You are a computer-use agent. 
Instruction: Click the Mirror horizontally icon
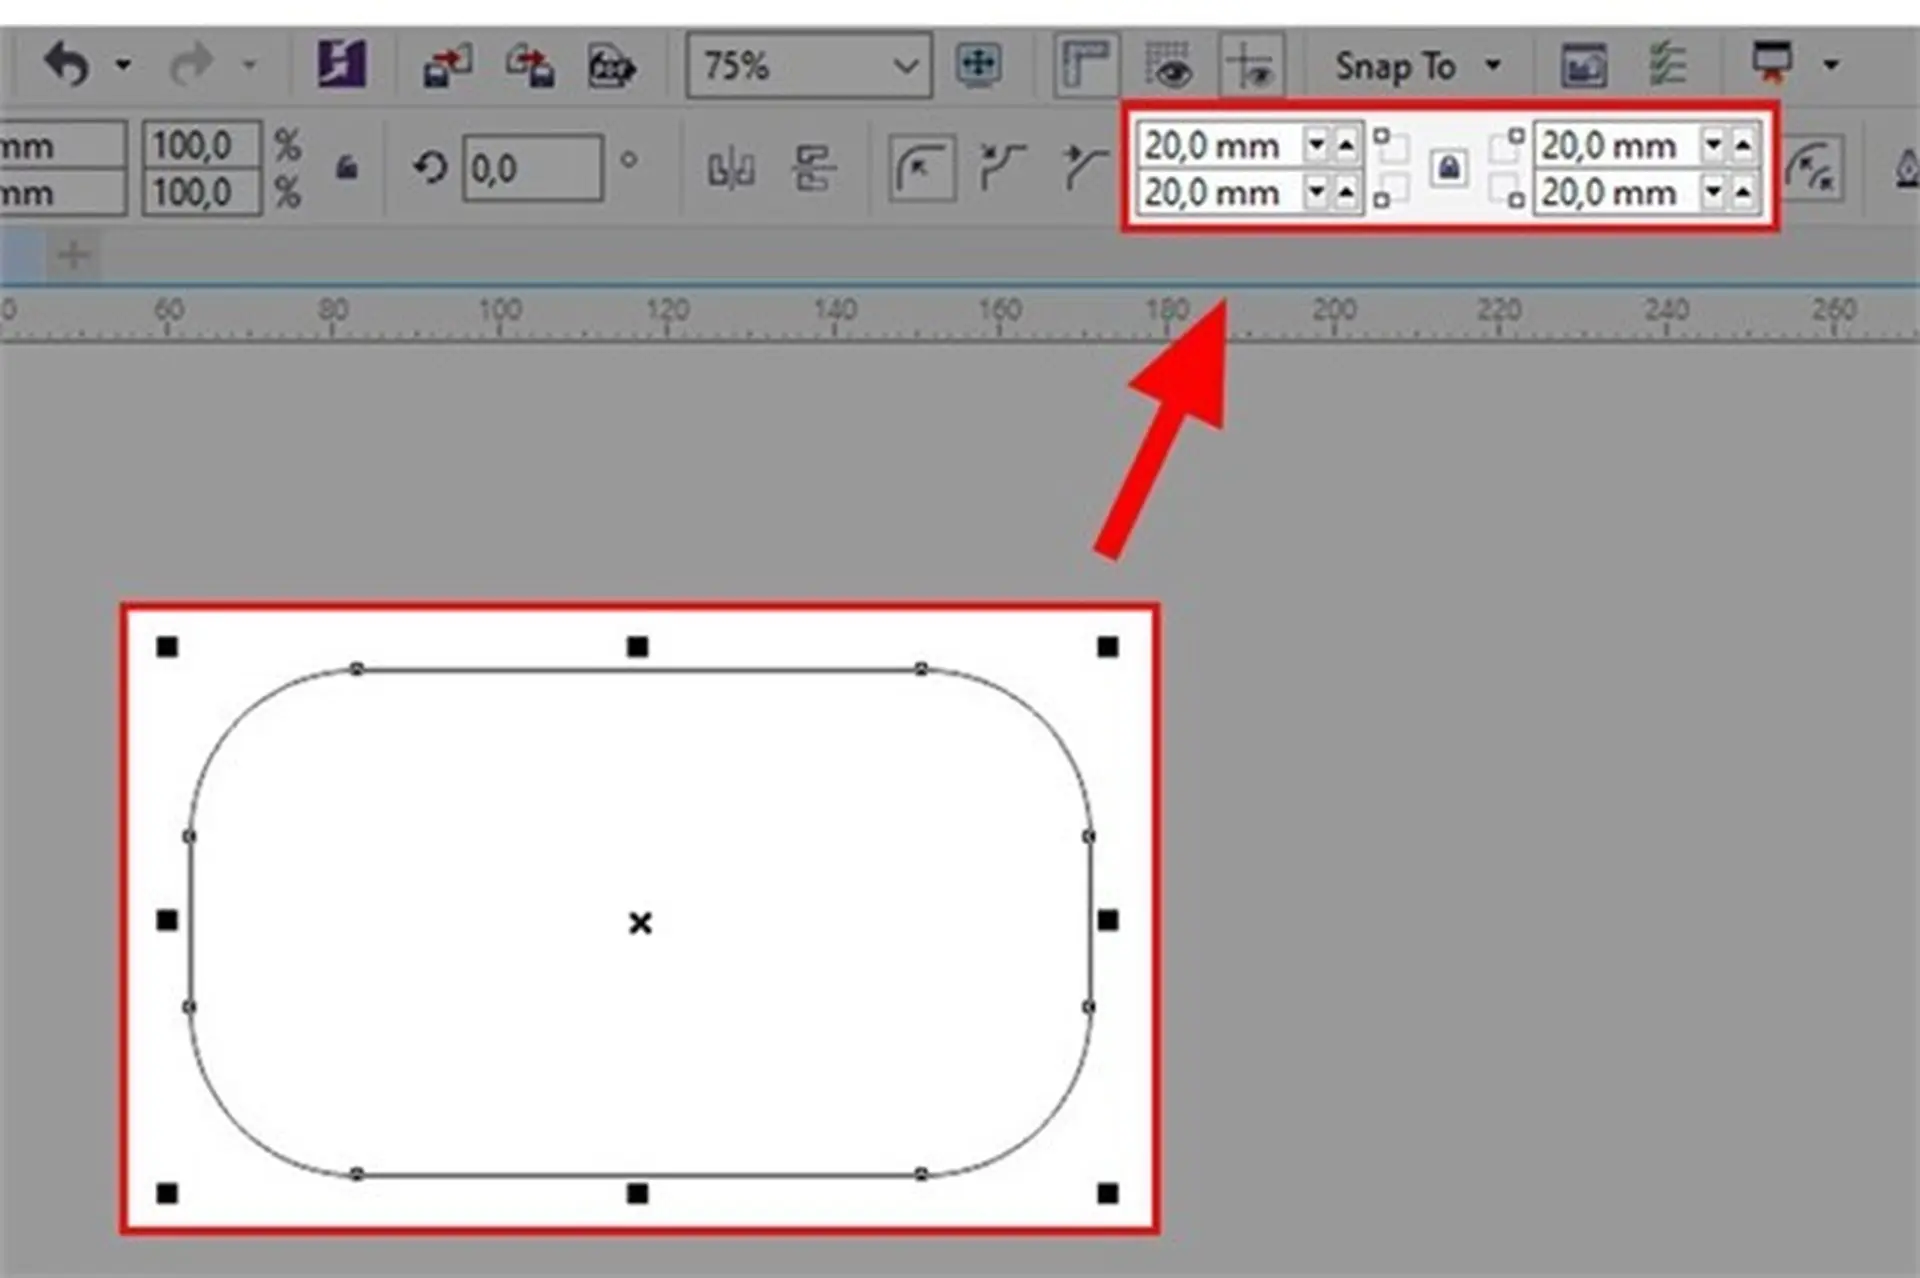tap(731, 168)
